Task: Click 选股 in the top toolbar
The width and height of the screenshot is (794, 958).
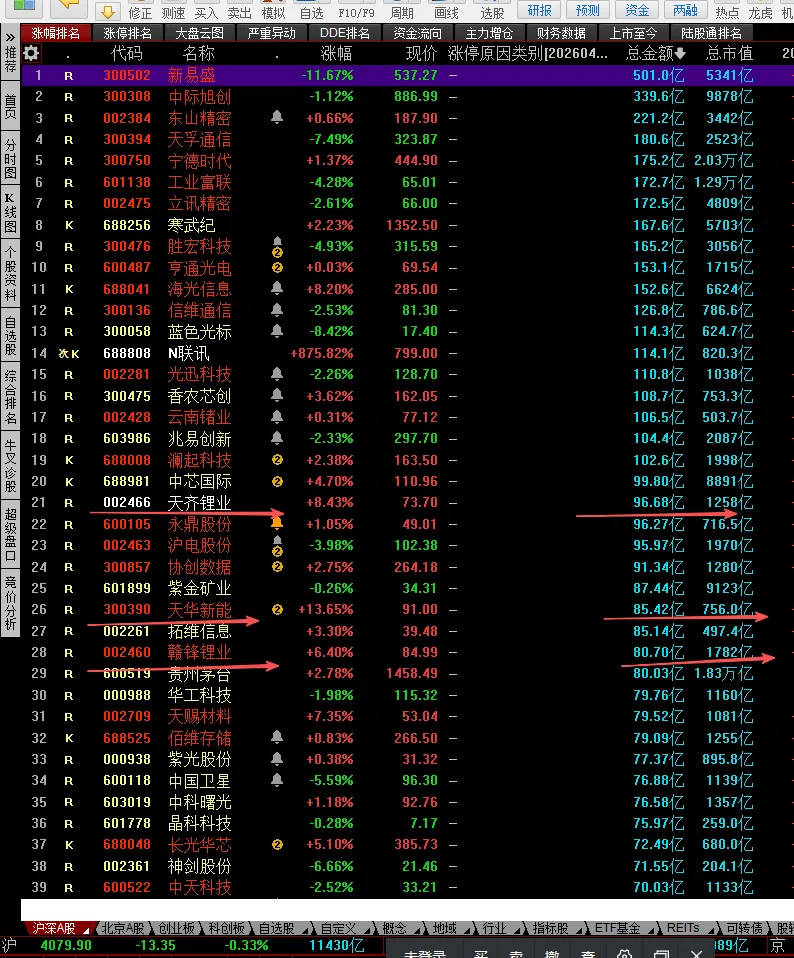Action: [x=492, y=13]
